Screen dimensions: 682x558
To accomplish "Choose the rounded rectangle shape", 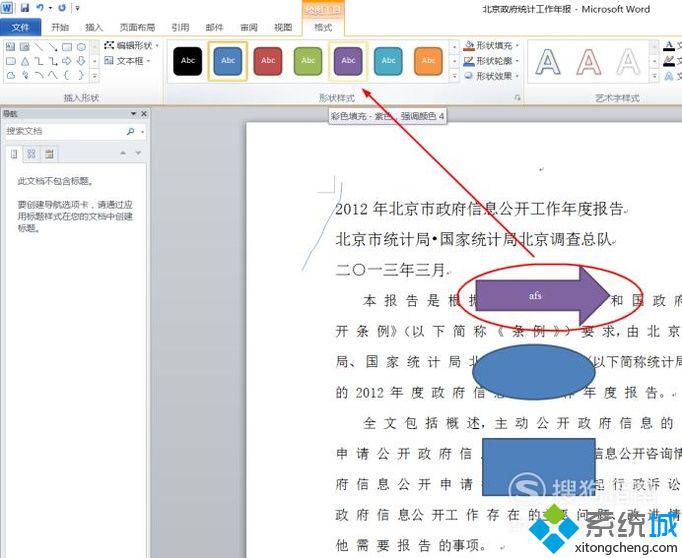I will coord(11,61).
